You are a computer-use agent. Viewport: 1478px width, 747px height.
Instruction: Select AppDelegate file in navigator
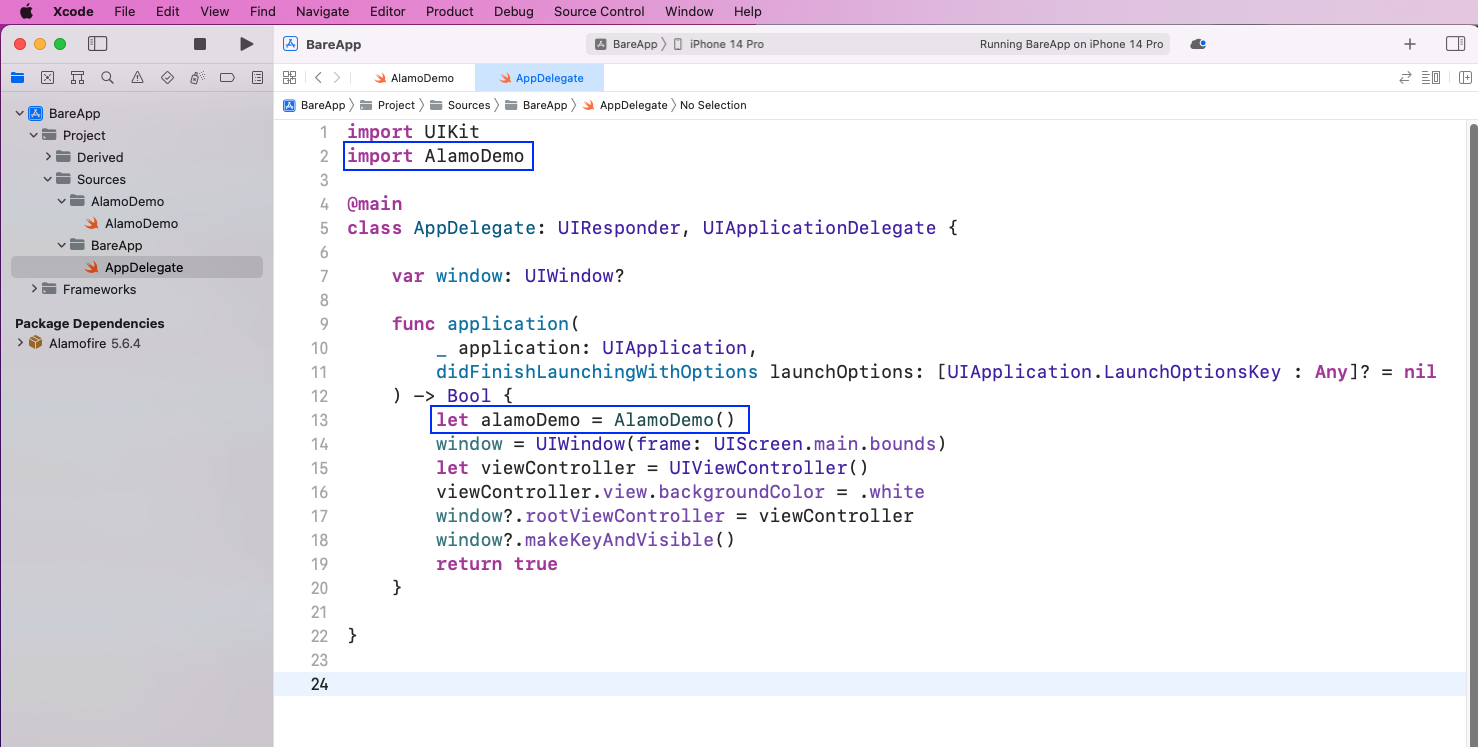pyautogui.click(x=137, y=267)
